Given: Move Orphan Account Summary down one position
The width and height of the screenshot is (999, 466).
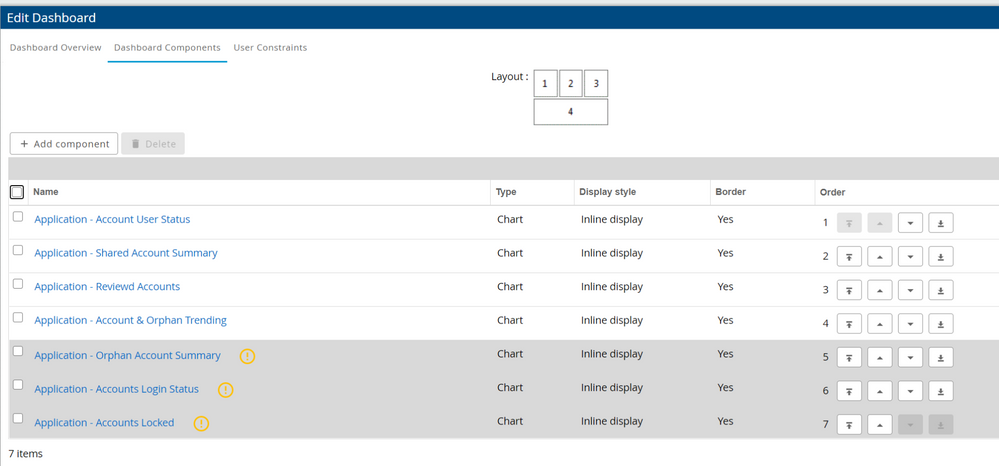Looking at the screenshot, I should click(910, 358).
